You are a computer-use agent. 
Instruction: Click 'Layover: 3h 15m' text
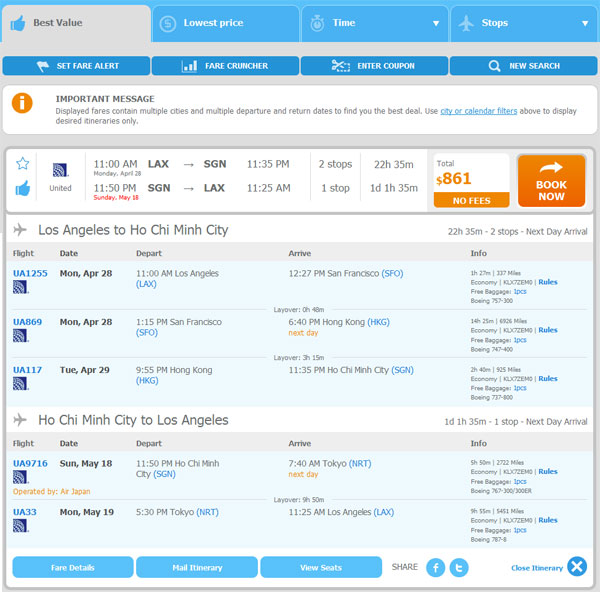(x=299, y=358)
